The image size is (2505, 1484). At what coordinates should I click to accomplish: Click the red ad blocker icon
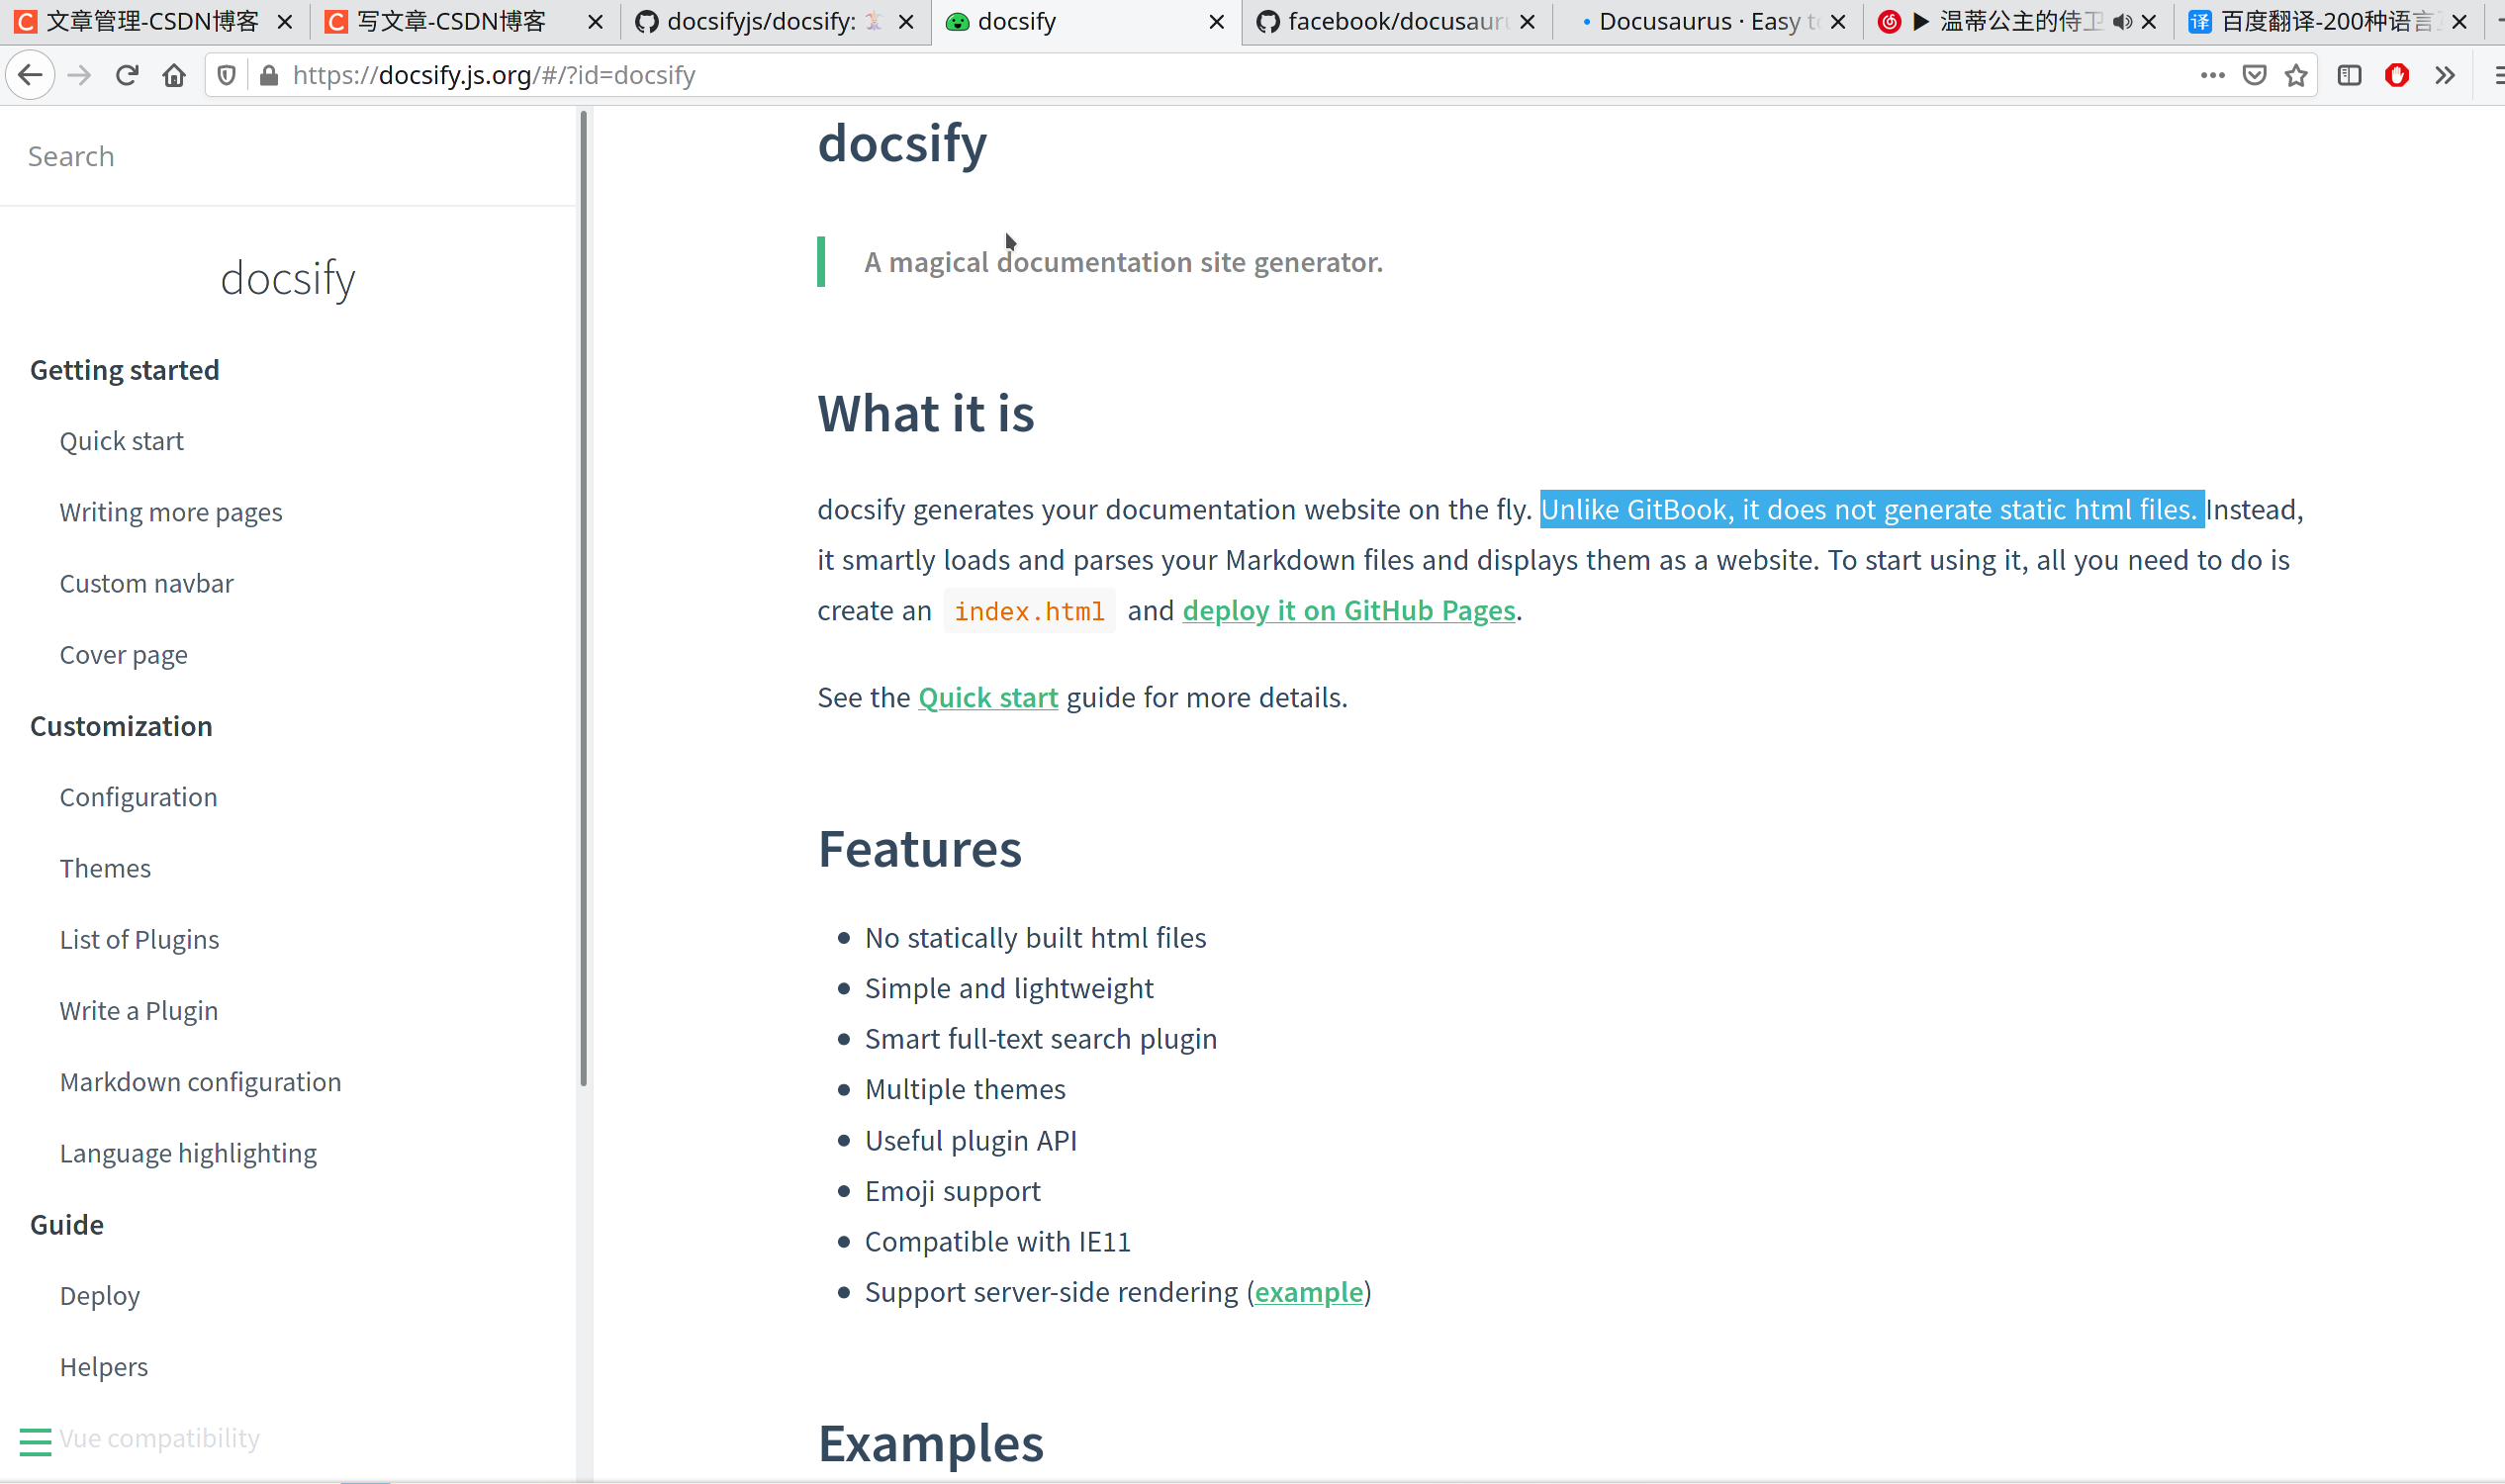[x=2397, y=75]
